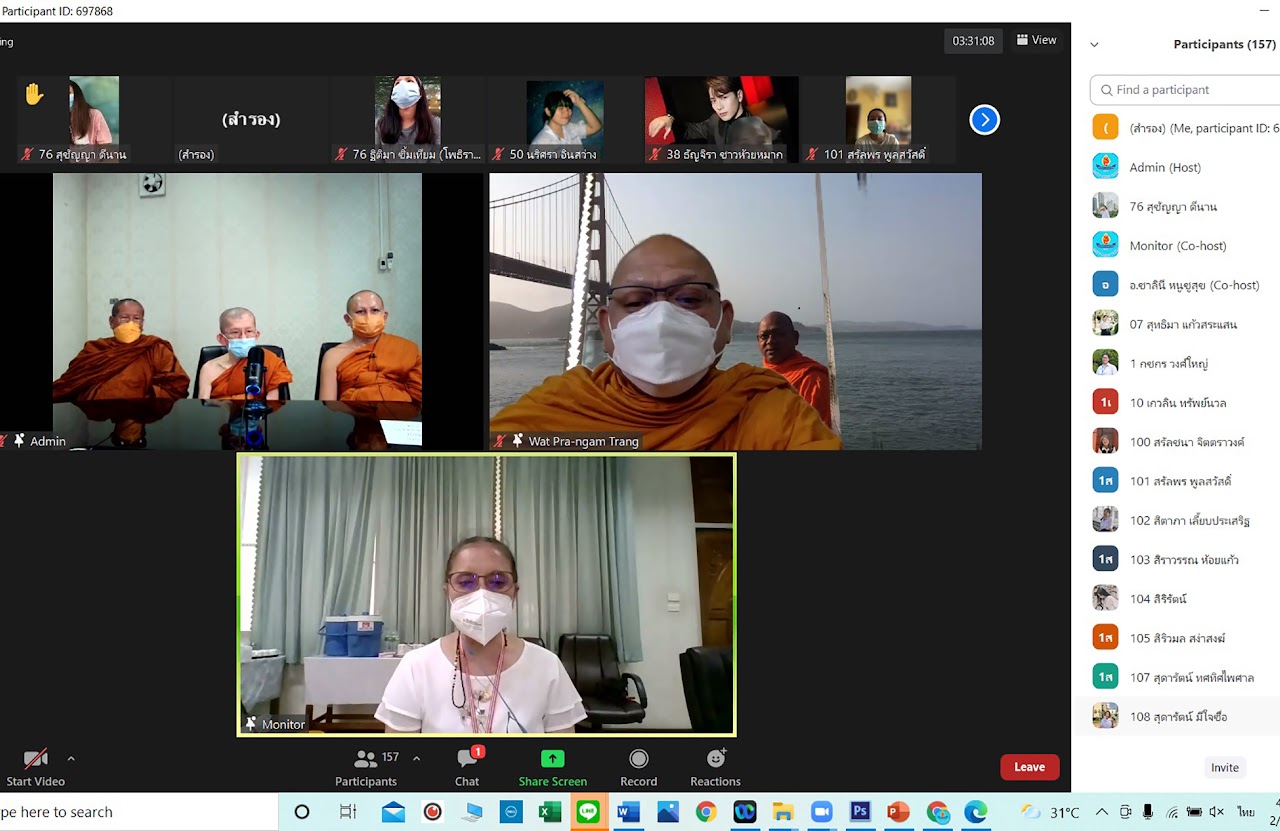The image size is (1280, 831).
Task: Select 105 สิริวมล สง่าสงฆ์ participant row
Action: [x=1180, y=637]
